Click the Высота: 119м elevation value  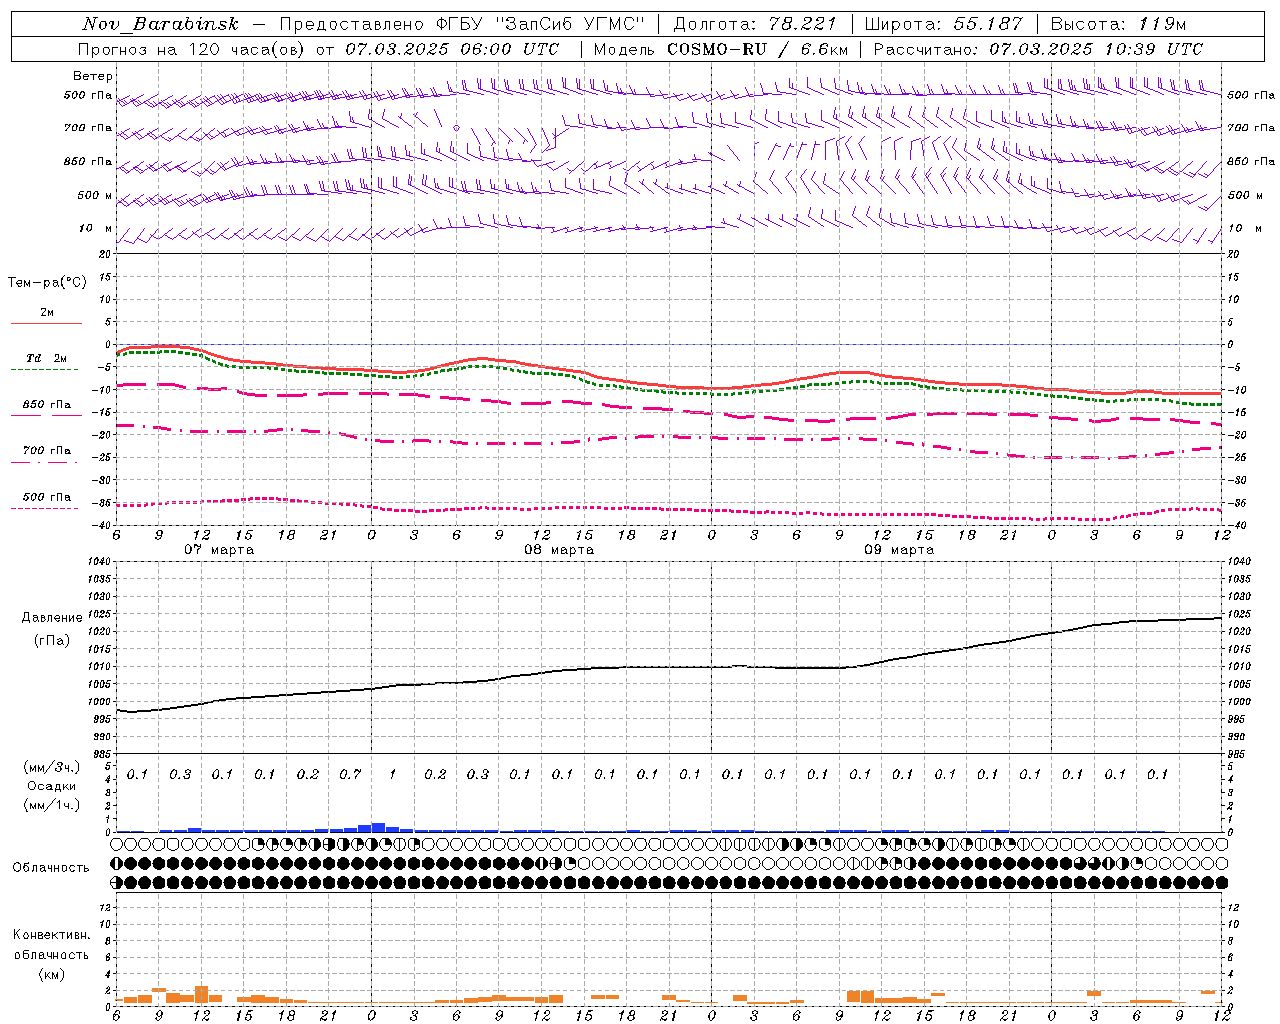point(1118,24)
